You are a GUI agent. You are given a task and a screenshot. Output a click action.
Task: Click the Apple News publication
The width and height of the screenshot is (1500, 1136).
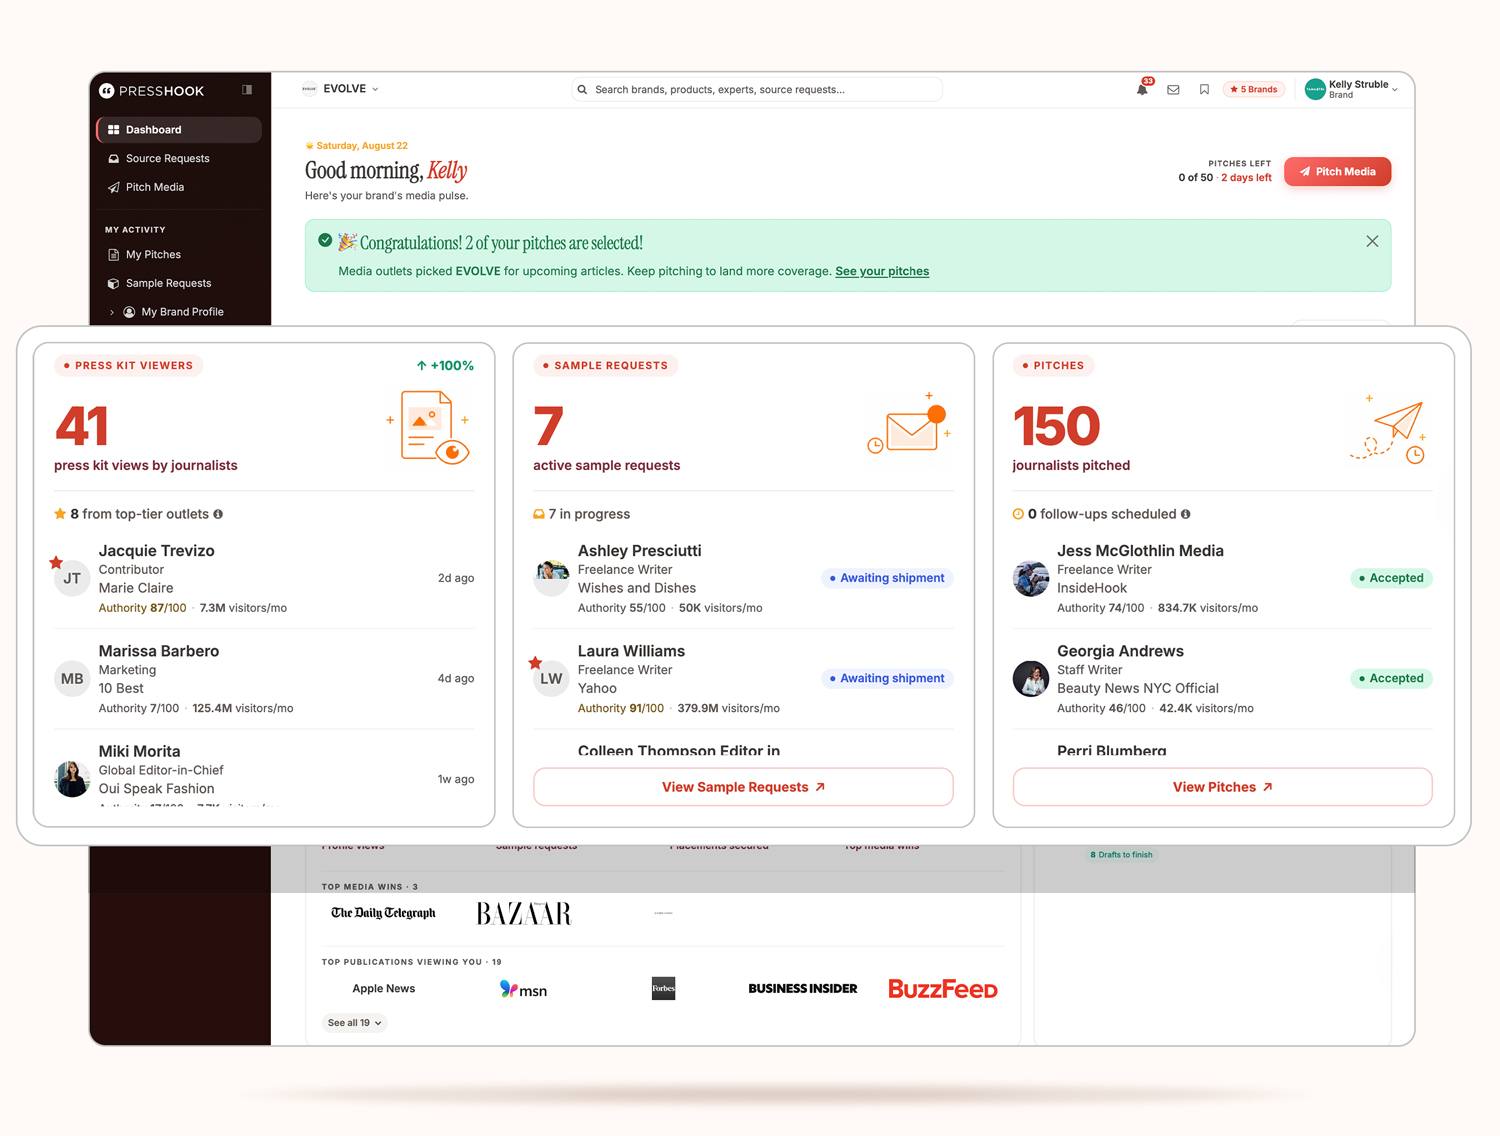[383, 989]
